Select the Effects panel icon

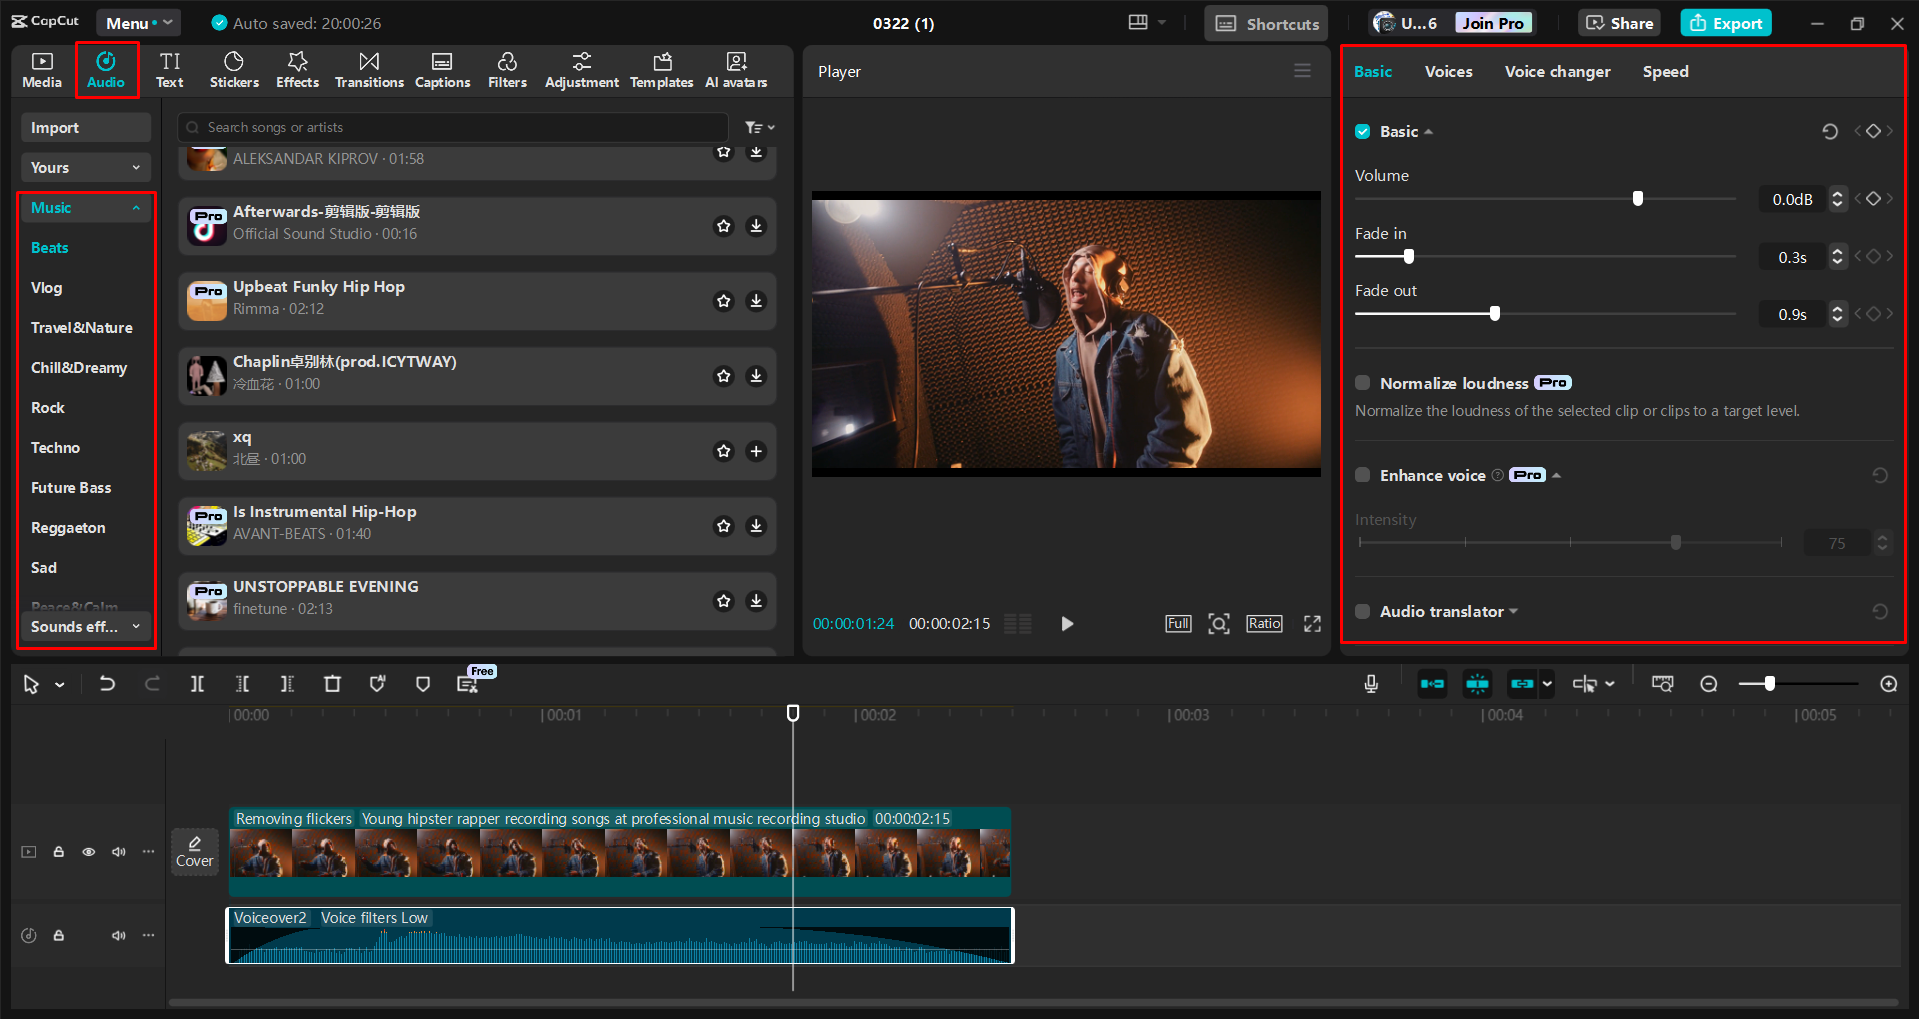[x=297, y=69]
